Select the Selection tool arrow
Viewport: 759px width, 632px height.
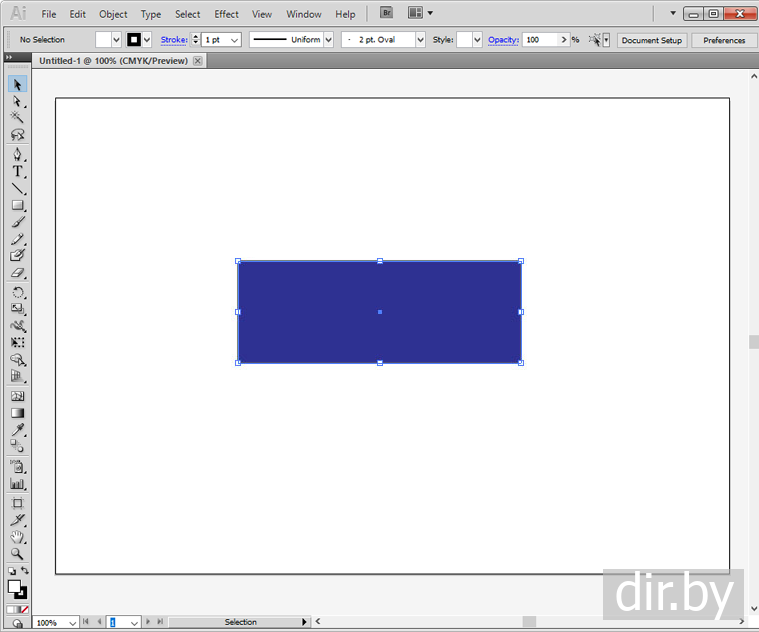coord(17,85)
